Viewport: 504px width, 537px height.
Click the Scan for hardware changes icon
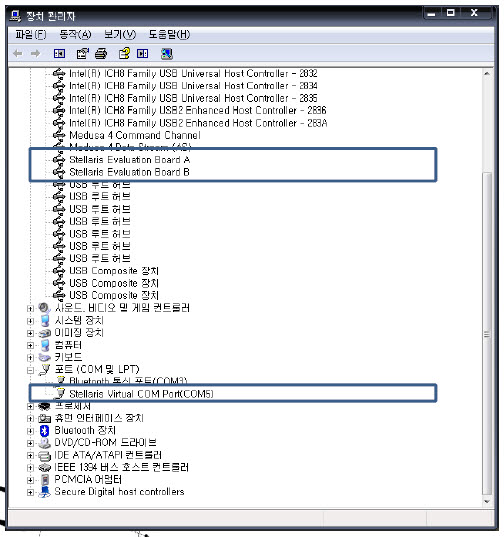pyautogui.click(x=167, y=54)
